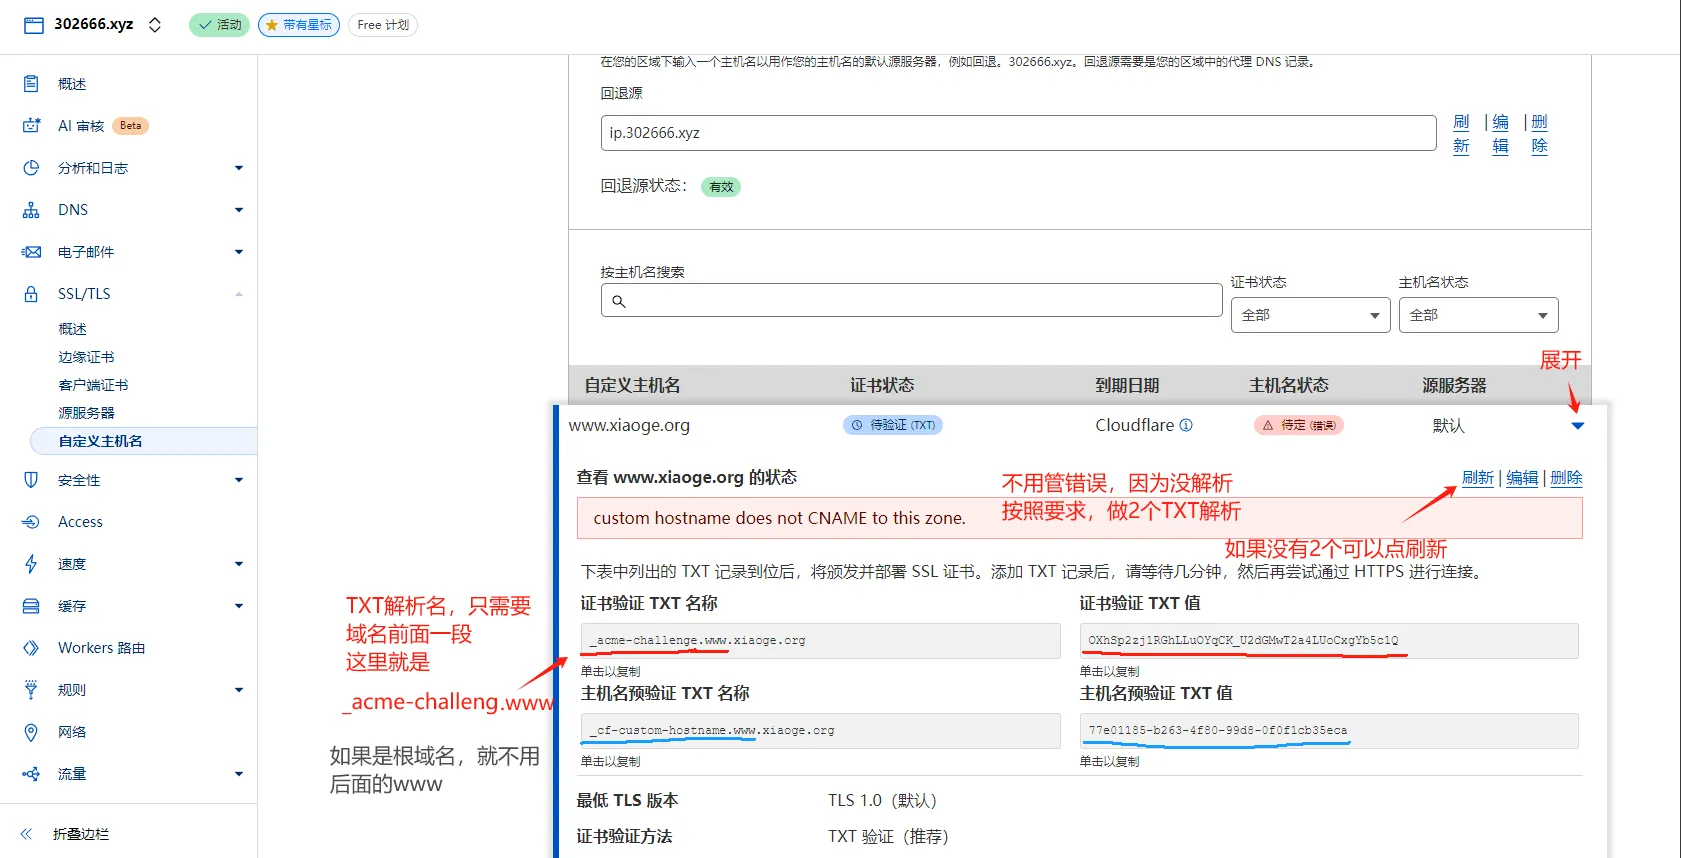Select 自定义主机名 submenu item
The width and height of the screenshot is (1681, 858).
144,441
